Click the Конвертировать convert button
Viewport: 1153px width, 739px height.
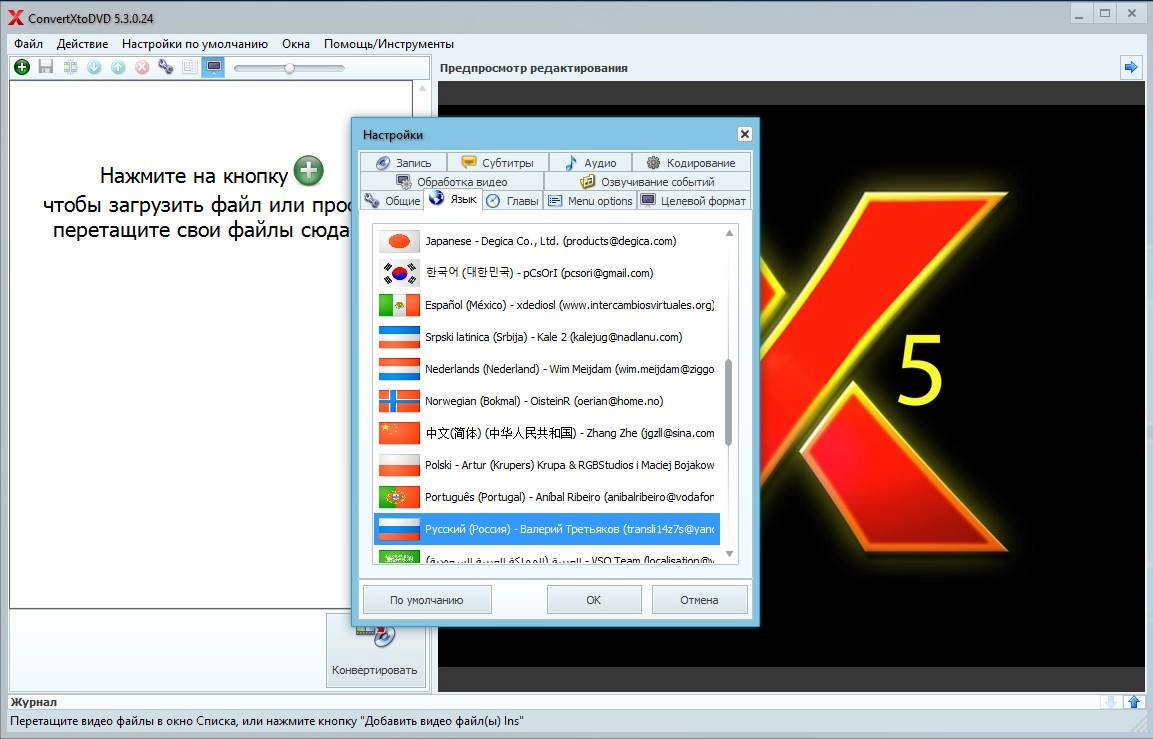pos(375,651)
